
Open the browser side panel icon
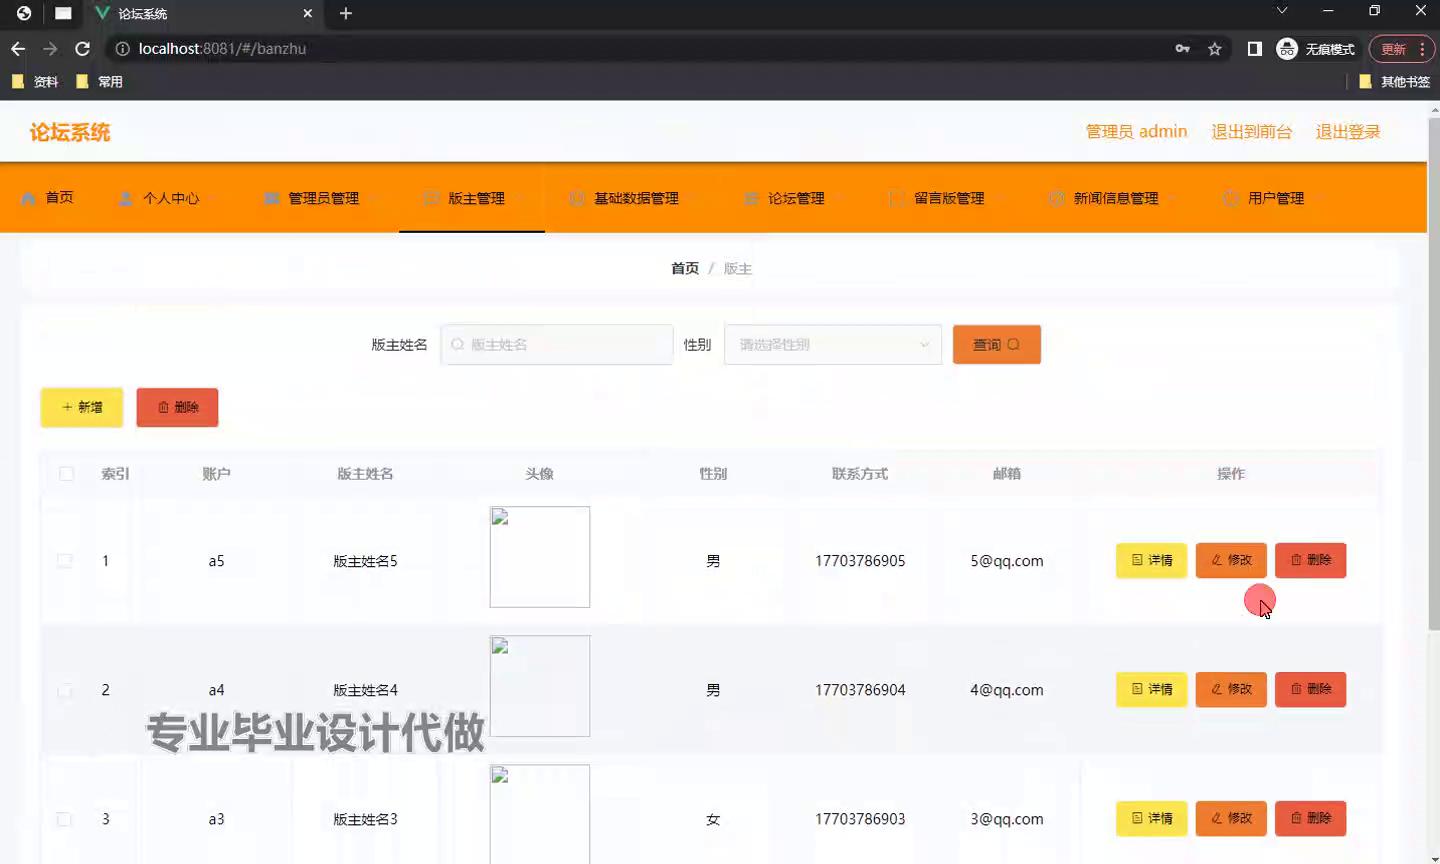[x=1254, y=49]
